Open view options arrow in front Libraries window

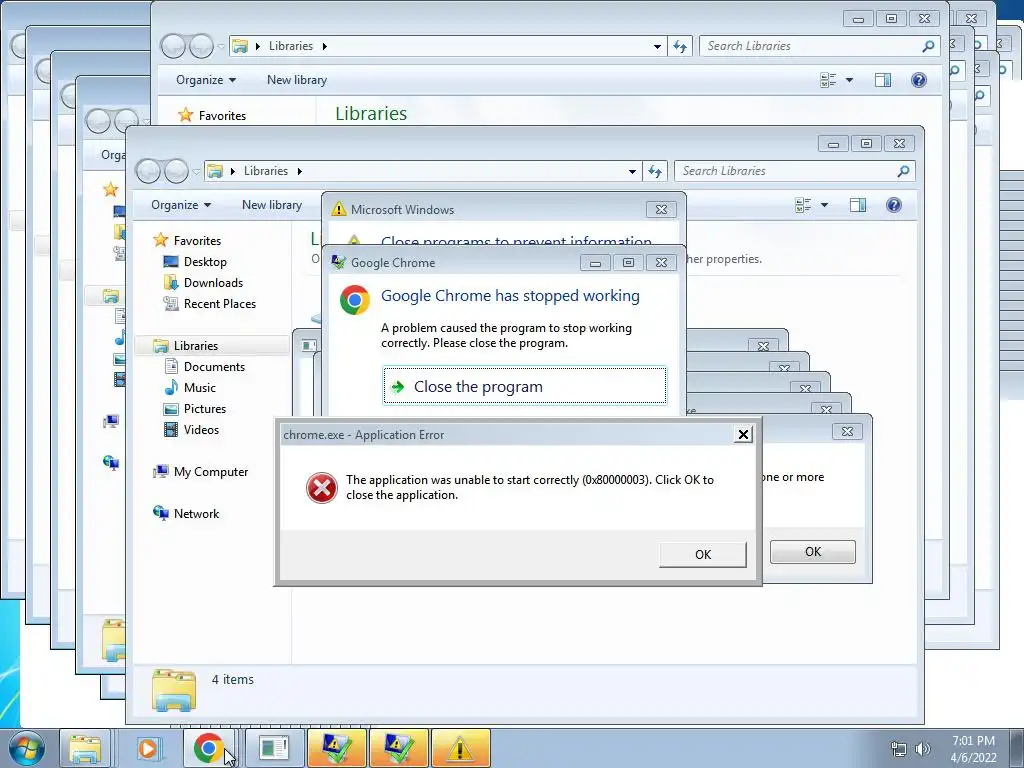point(824,205)
